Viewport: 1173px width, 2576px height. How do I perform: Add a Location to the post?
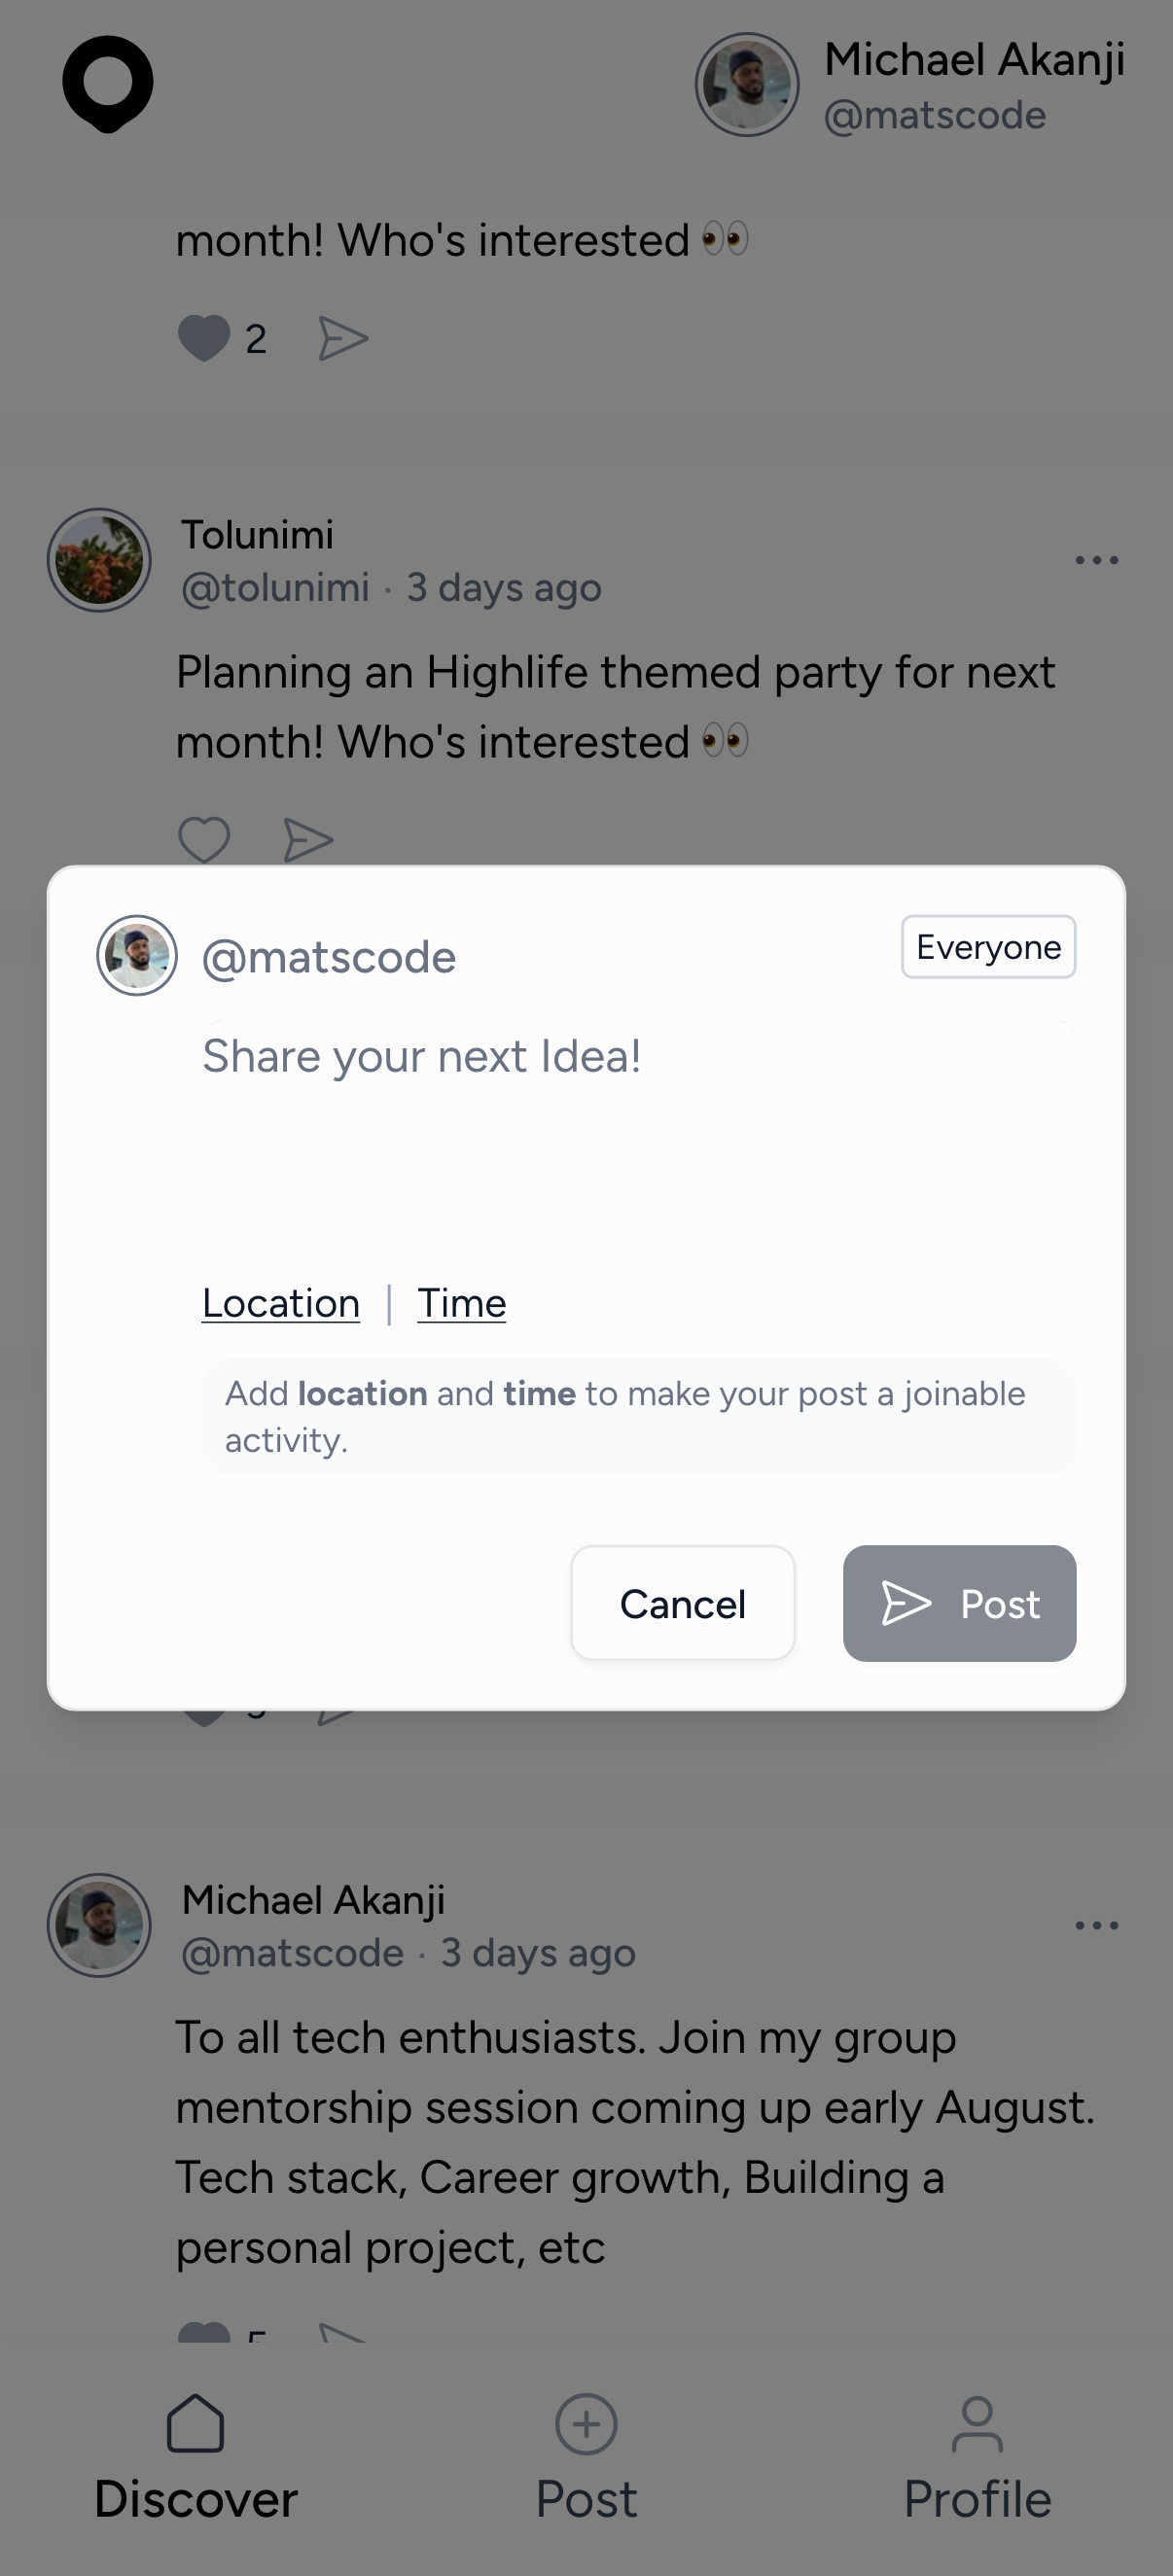tap(281, 1303)
